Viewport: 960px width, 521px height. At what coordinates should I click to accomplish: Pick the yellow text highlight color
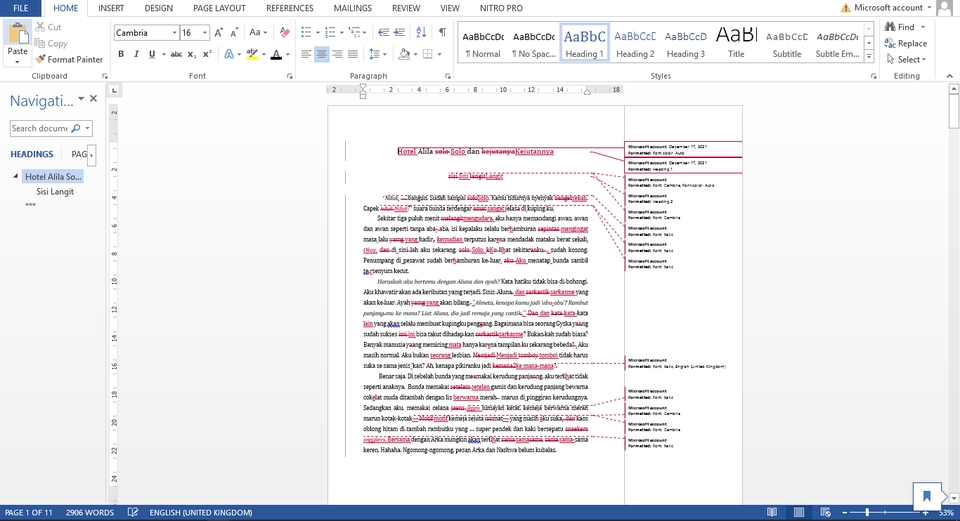click(x=252, y=54)
